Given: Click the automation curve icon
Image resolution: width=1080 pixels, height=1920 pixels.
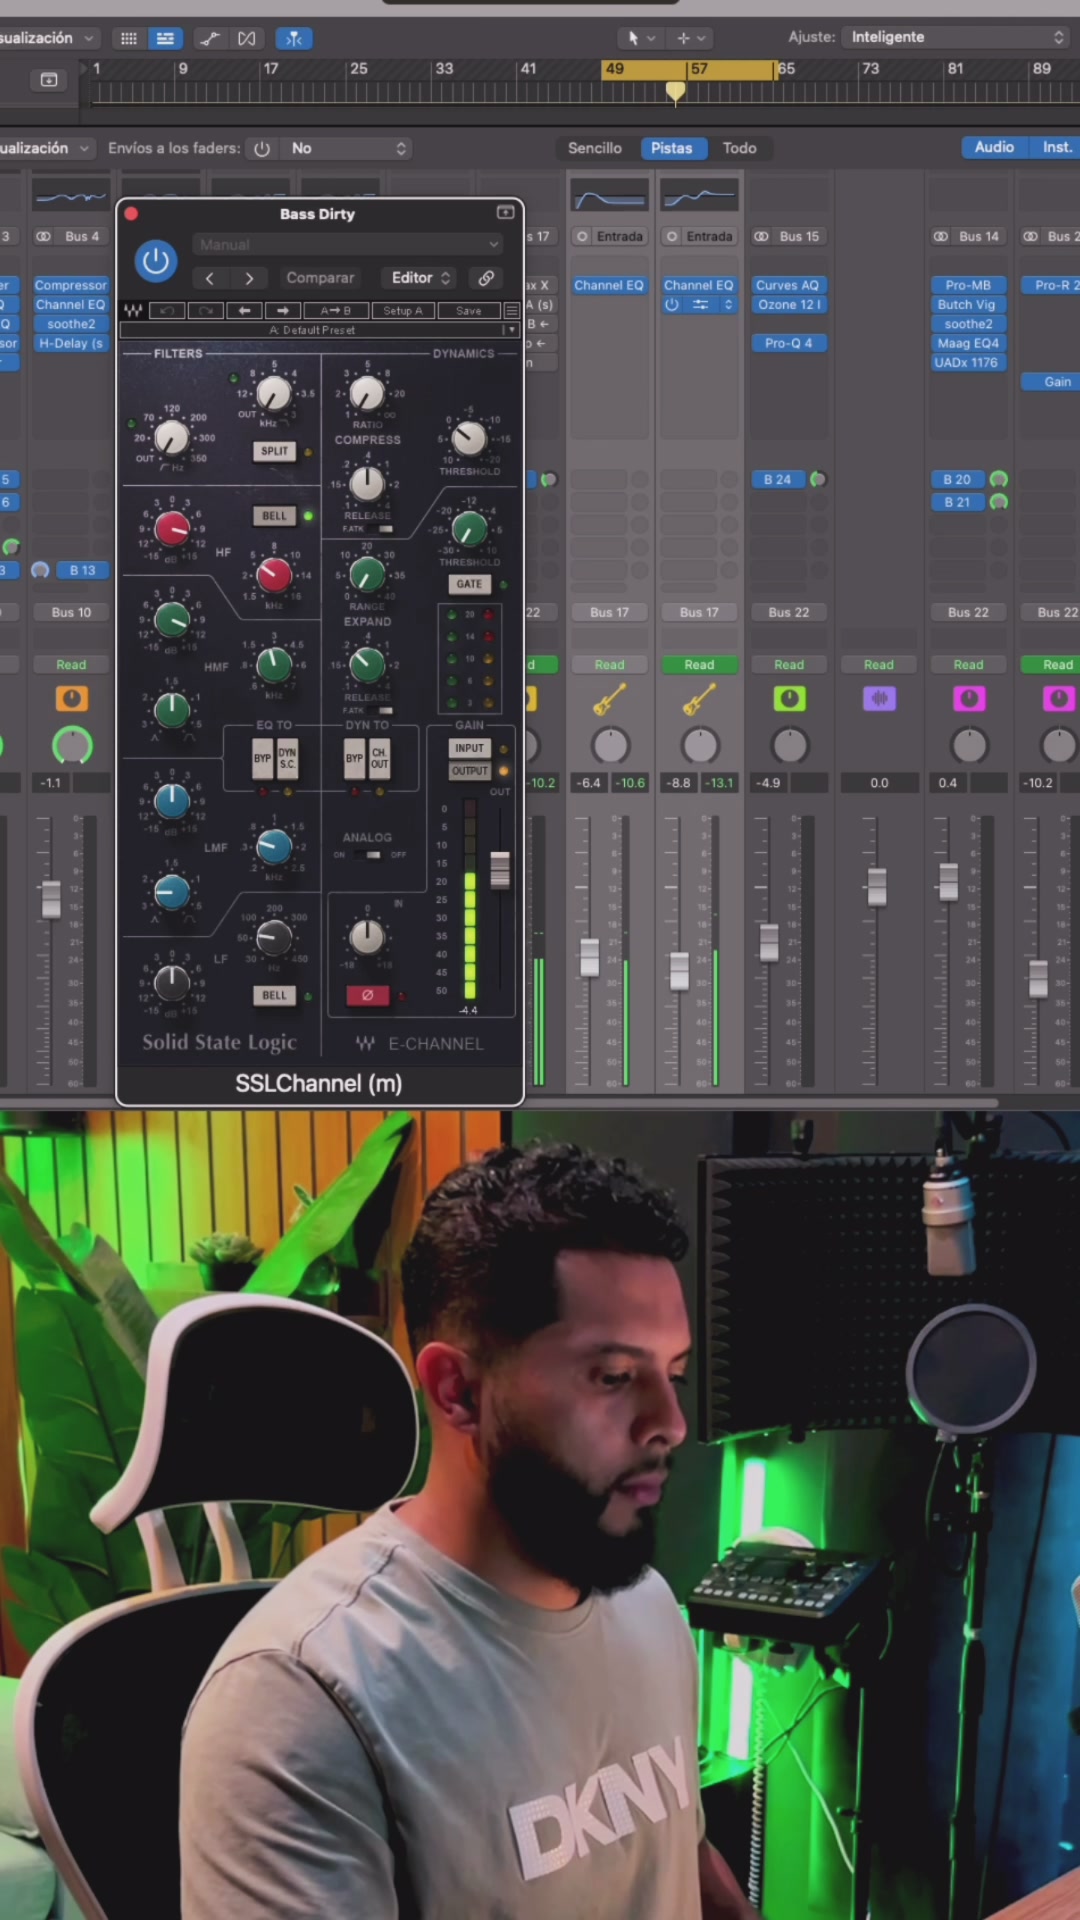Looking at the screenshot, I should (209, 38).
